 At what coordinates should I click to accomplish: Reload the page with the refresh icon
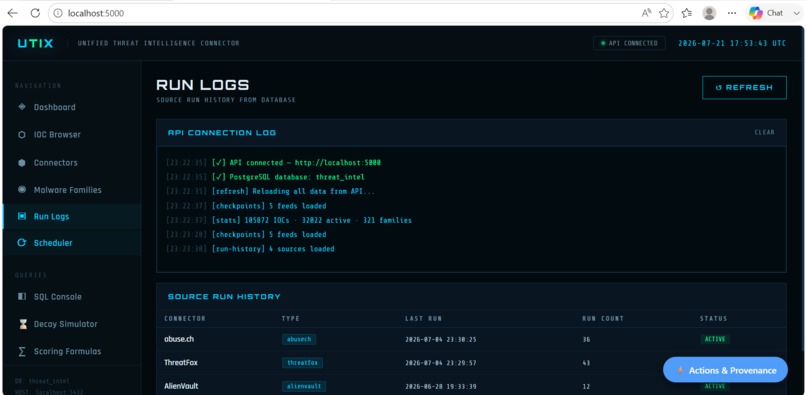35,13
